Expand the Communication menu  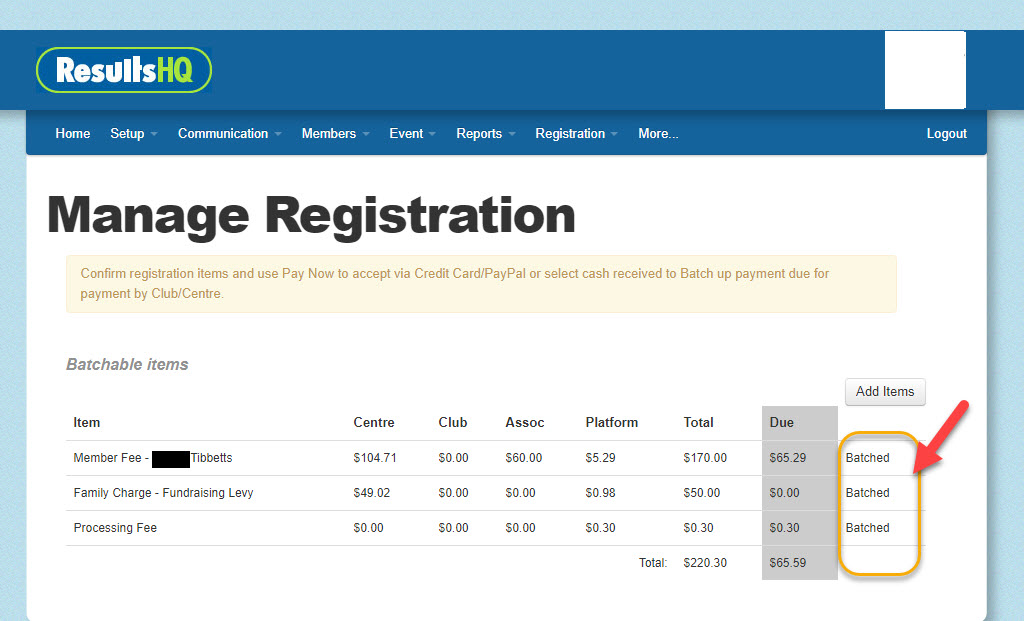coord(229,133)
